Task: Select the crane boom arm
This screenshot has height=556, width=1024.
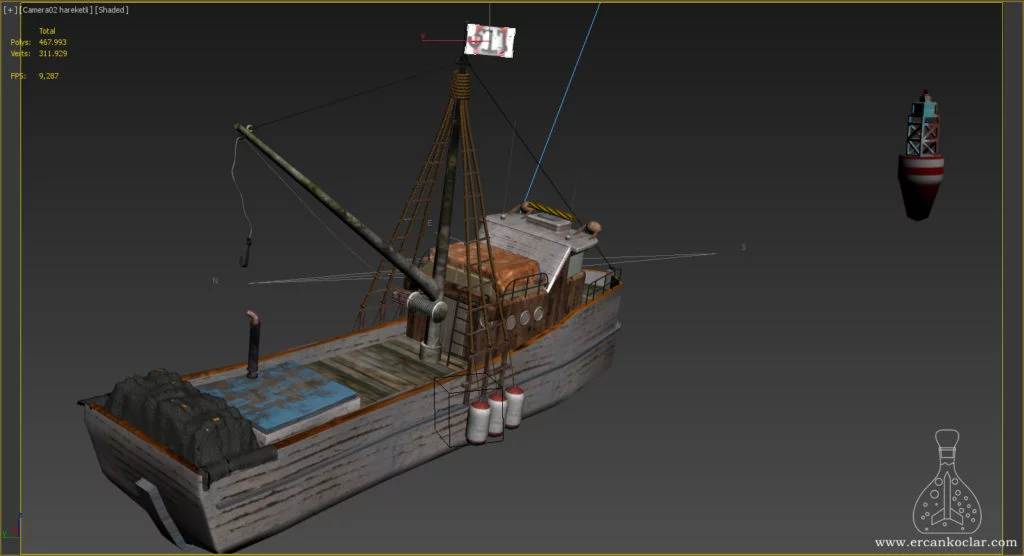Action: (336, 209)
